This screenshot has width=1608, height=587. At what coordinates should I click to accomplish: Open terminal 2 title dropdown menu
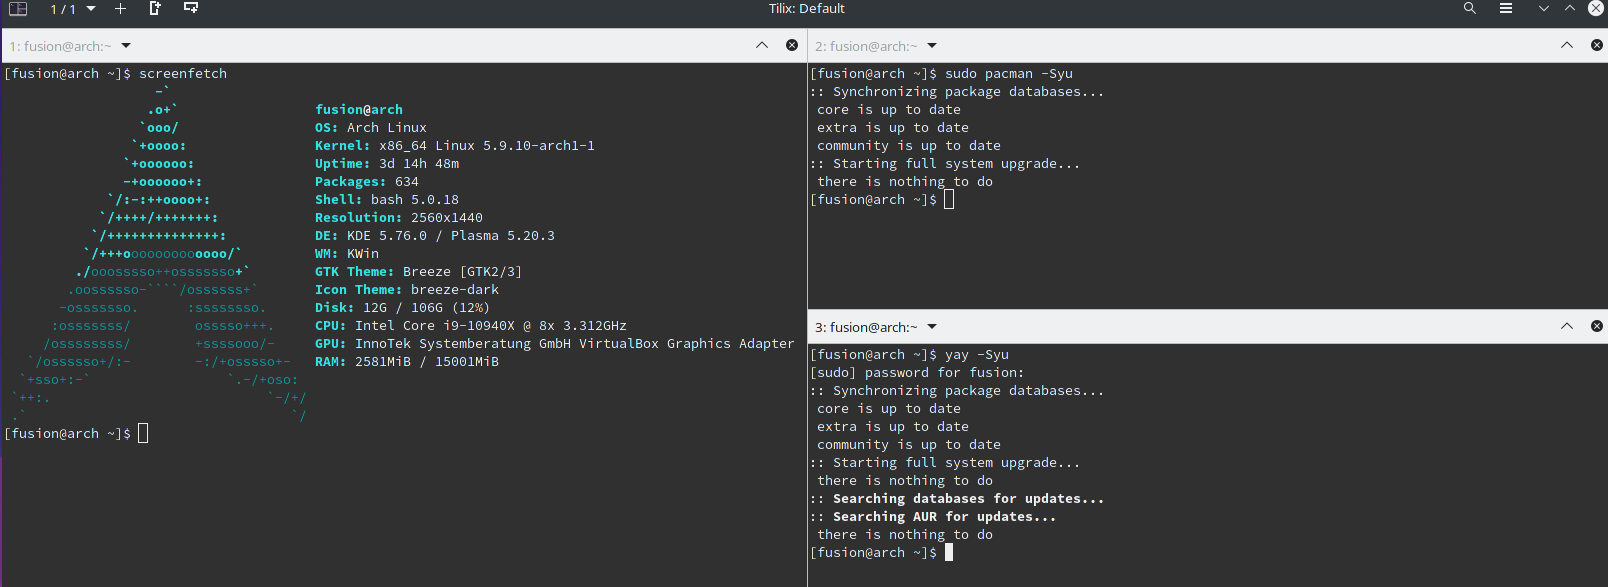932,46
